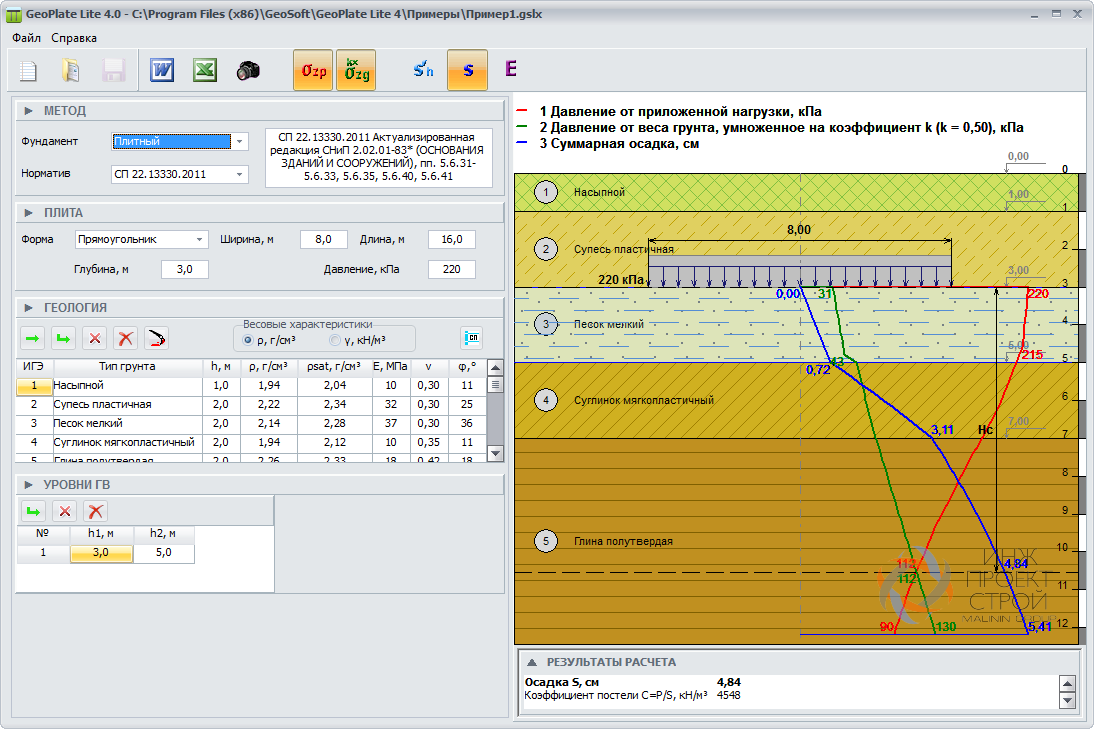Click the E value 32 for Супесь пластичная

[x=391, y=405]
